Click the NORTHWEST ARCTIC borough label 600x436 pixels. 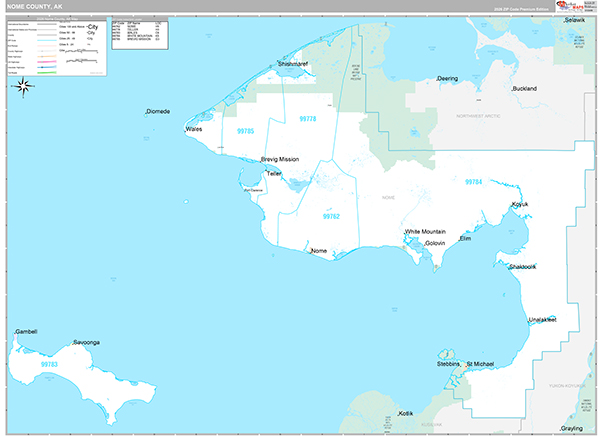pos(478,116)
